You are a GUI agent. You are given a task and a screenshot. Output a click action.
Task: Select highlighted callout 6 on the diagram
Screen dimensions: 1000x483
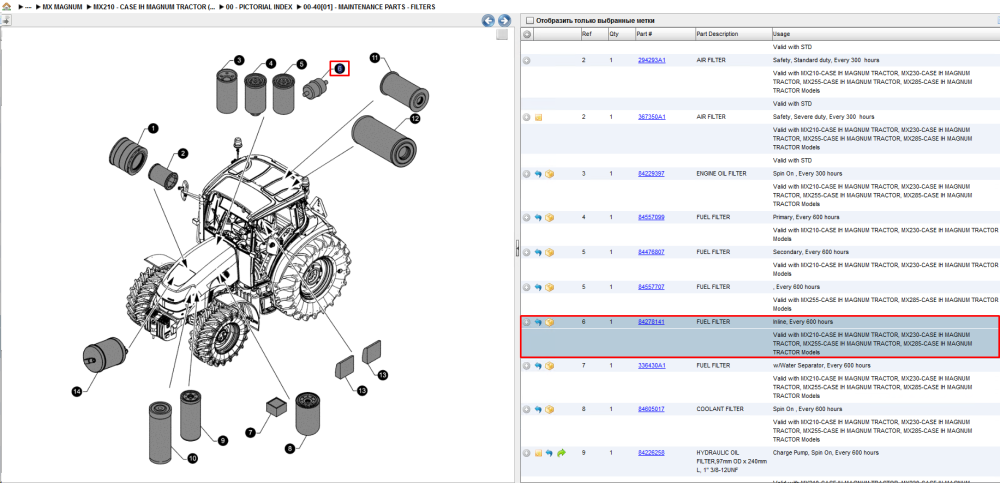340,68
